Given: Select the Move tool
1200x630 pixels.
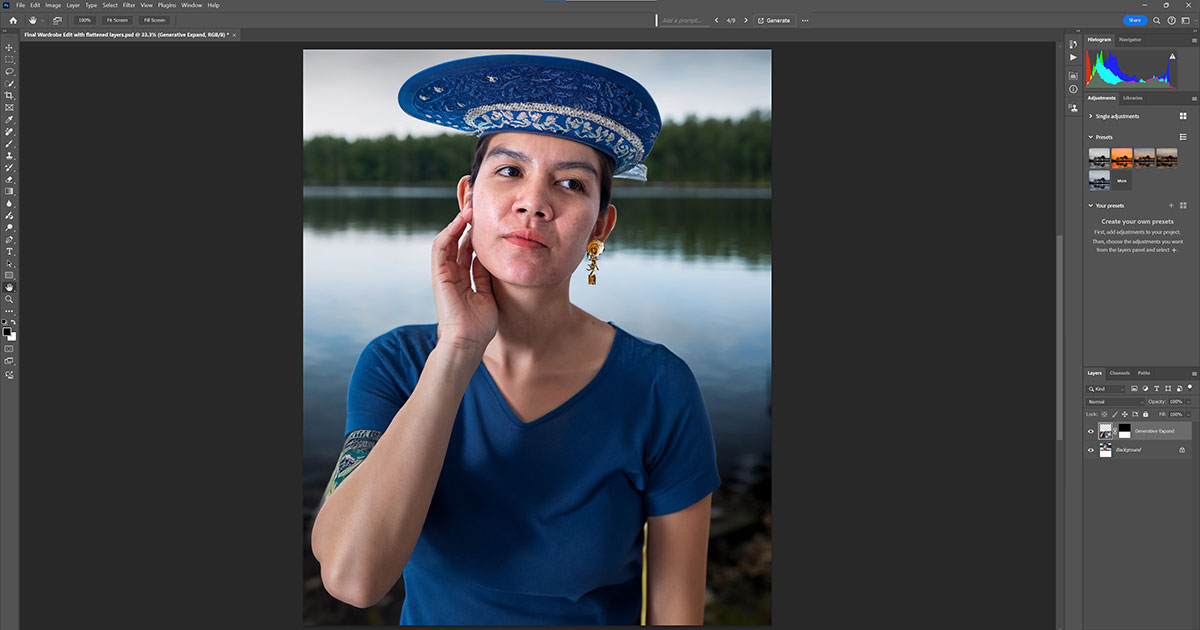Looking at the screenshot, I should click(9, 48).
